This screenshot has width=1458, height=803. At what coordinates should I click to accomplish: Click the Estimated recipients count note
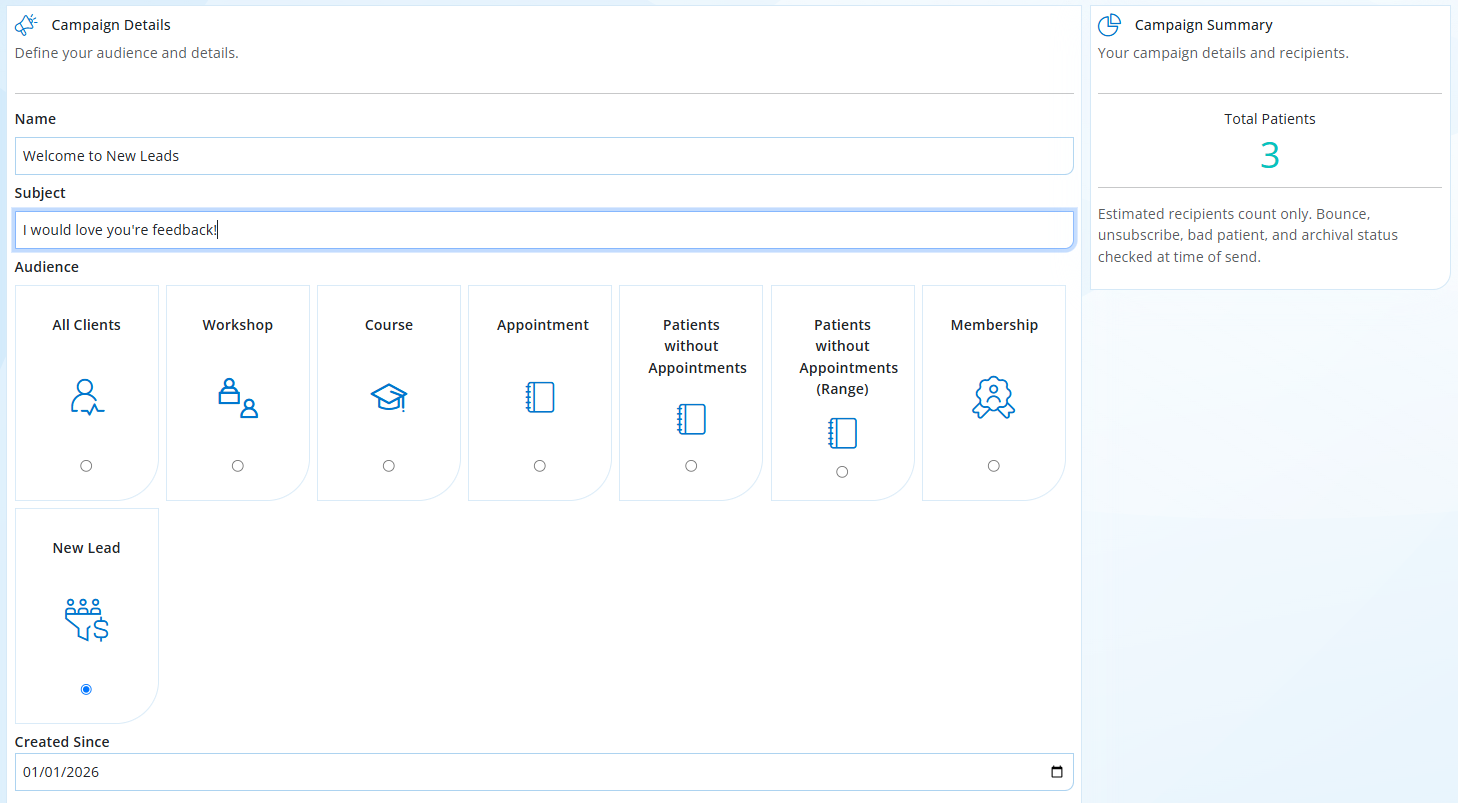pyautogui.click(x=1248, y=236)
